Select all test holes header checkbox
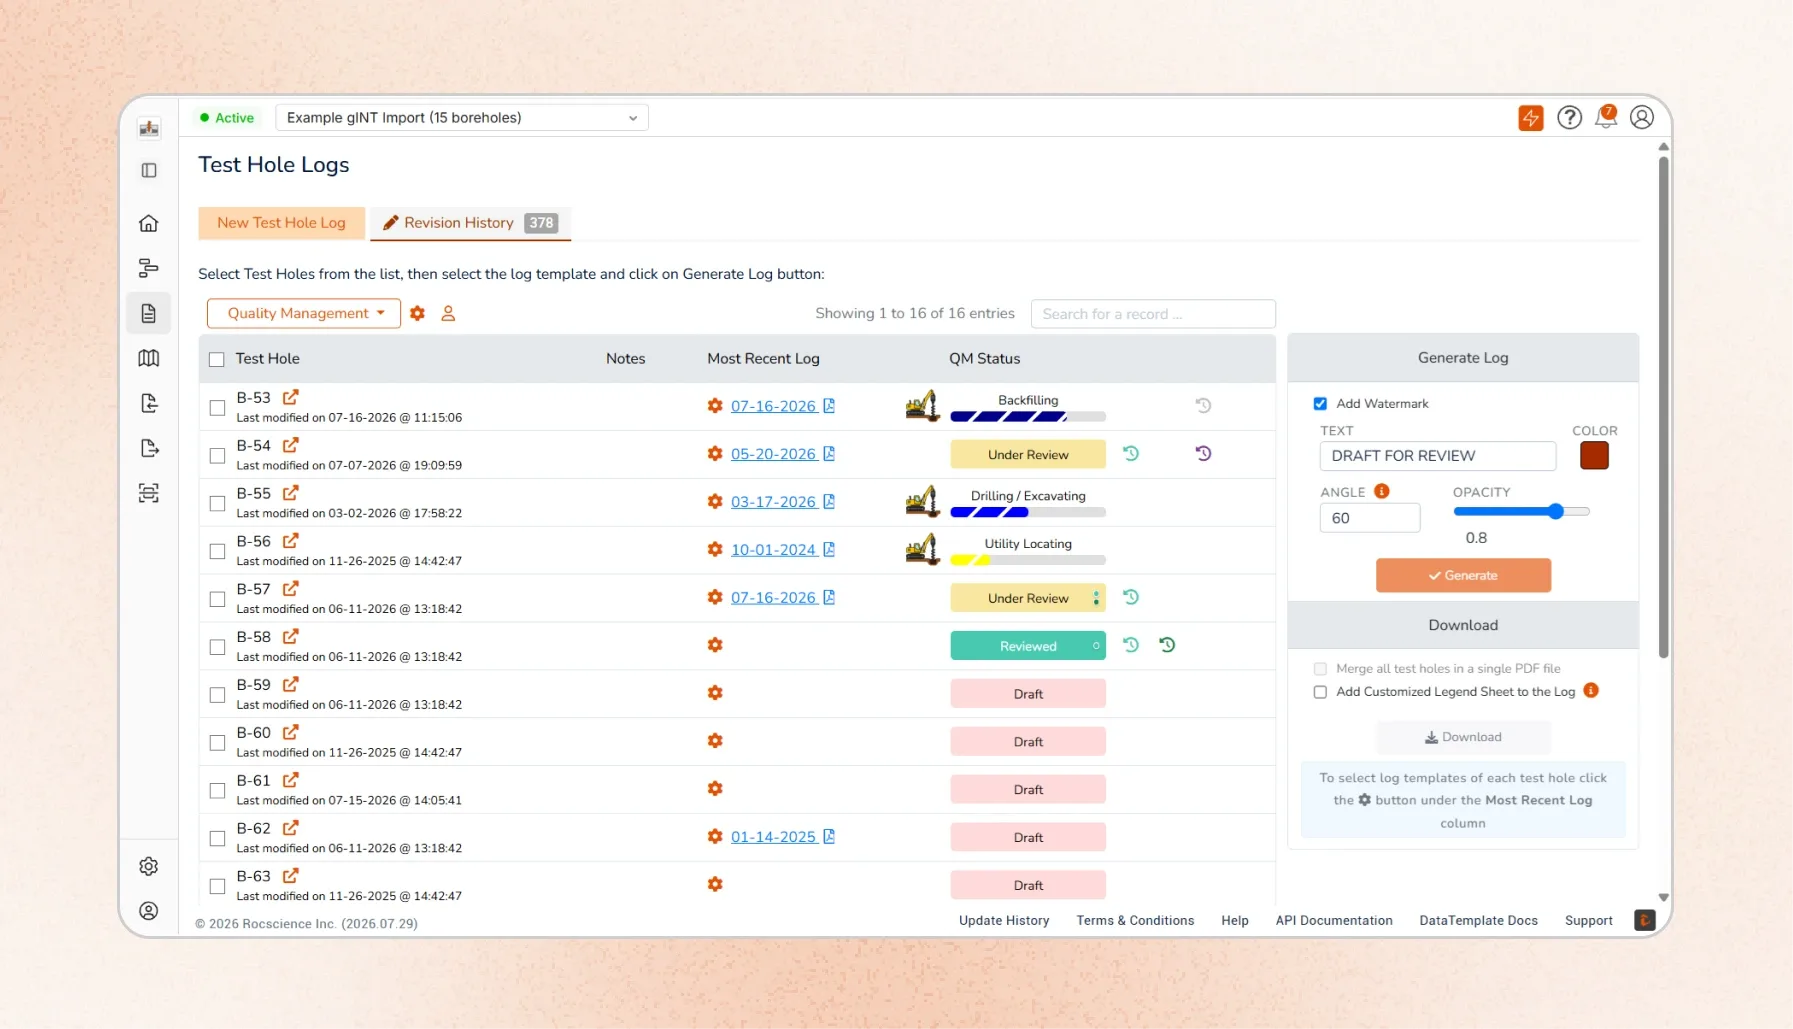This screenshot has width=1793, height=1029. pyautogui.click(x=217, y=359)
